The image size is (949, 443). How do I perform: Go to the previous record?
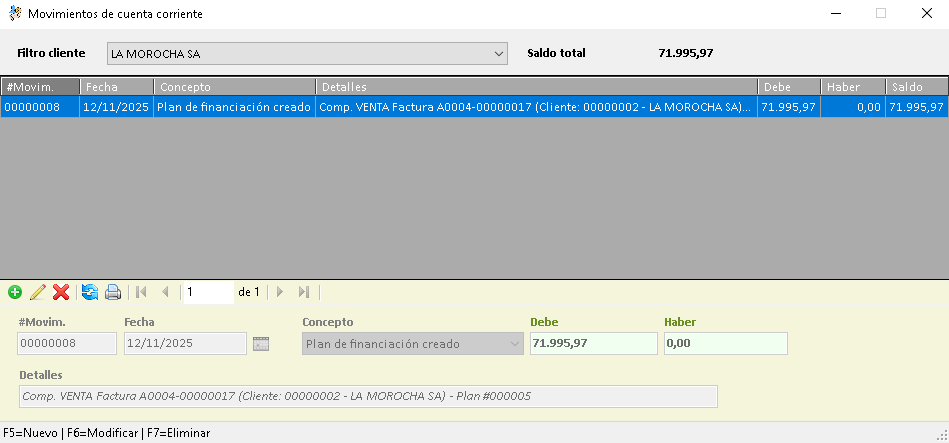[165, 292]
